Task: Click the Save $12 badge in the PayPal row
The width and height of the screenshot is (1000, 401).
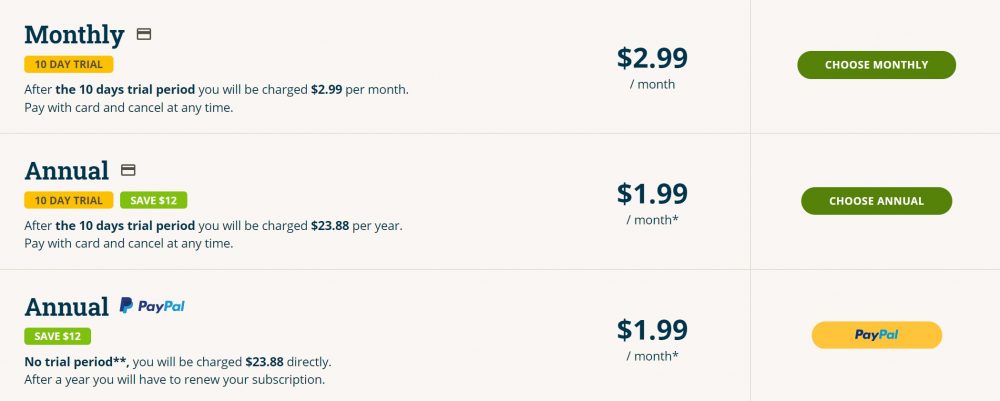Action: click(x=58, y=336)
